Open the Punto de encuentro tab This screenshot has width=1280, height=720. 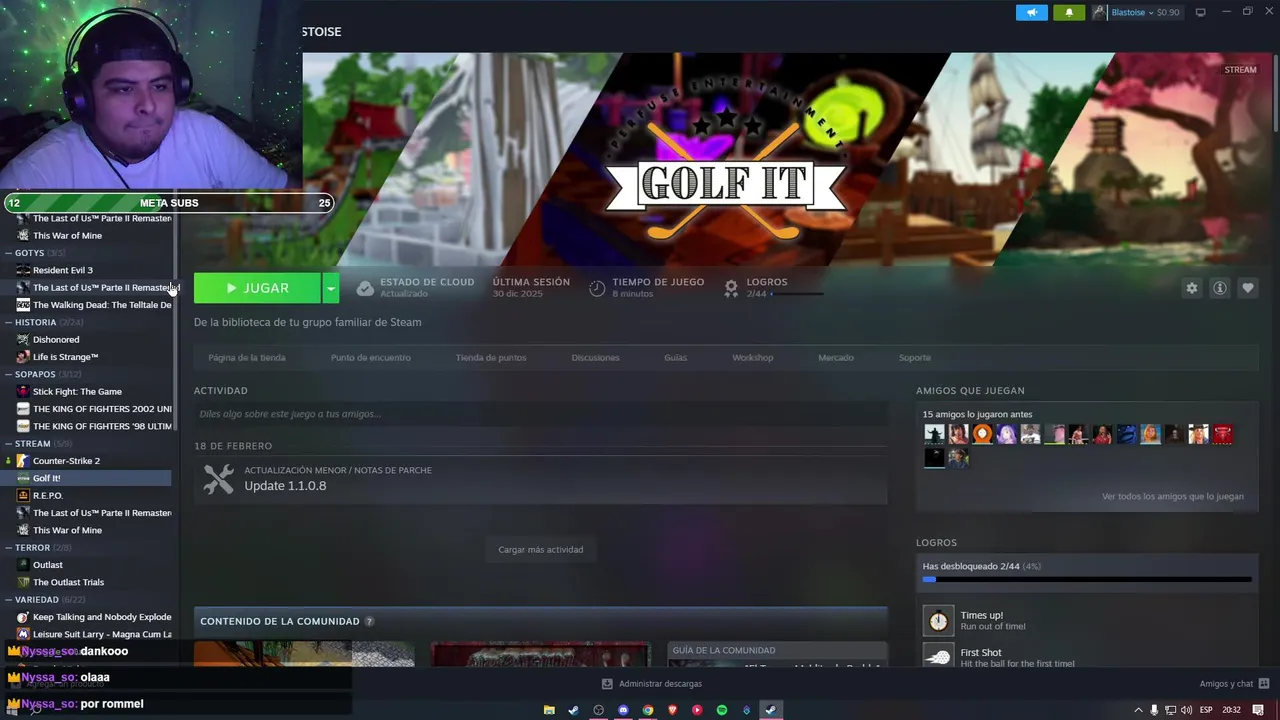(371, 357)
